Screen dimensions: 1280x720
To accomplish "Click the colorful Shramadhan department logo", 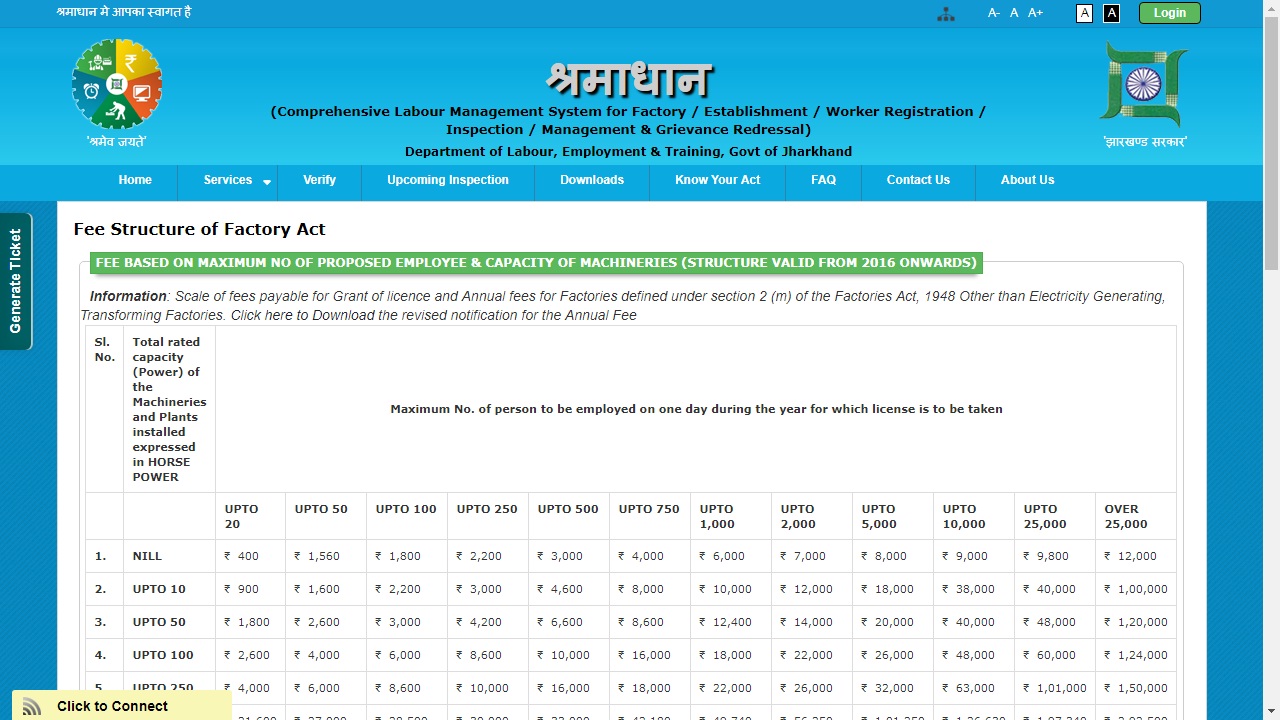I will [x=117, y=85].
